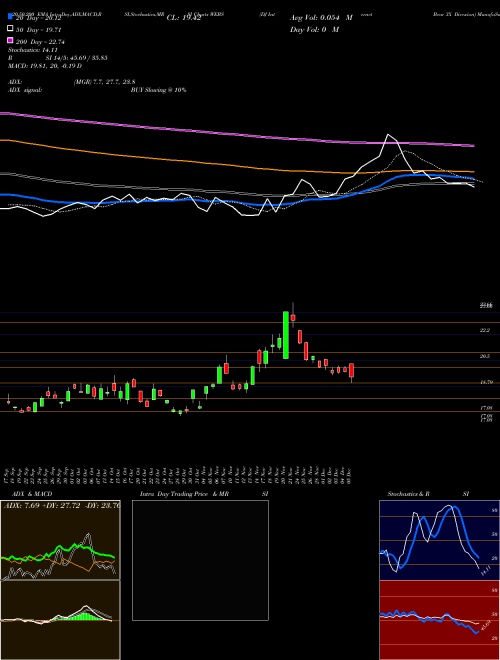Click the 20.5 price axis label
This screenshot has height=660, width=500.
click(x=485, y=356)
